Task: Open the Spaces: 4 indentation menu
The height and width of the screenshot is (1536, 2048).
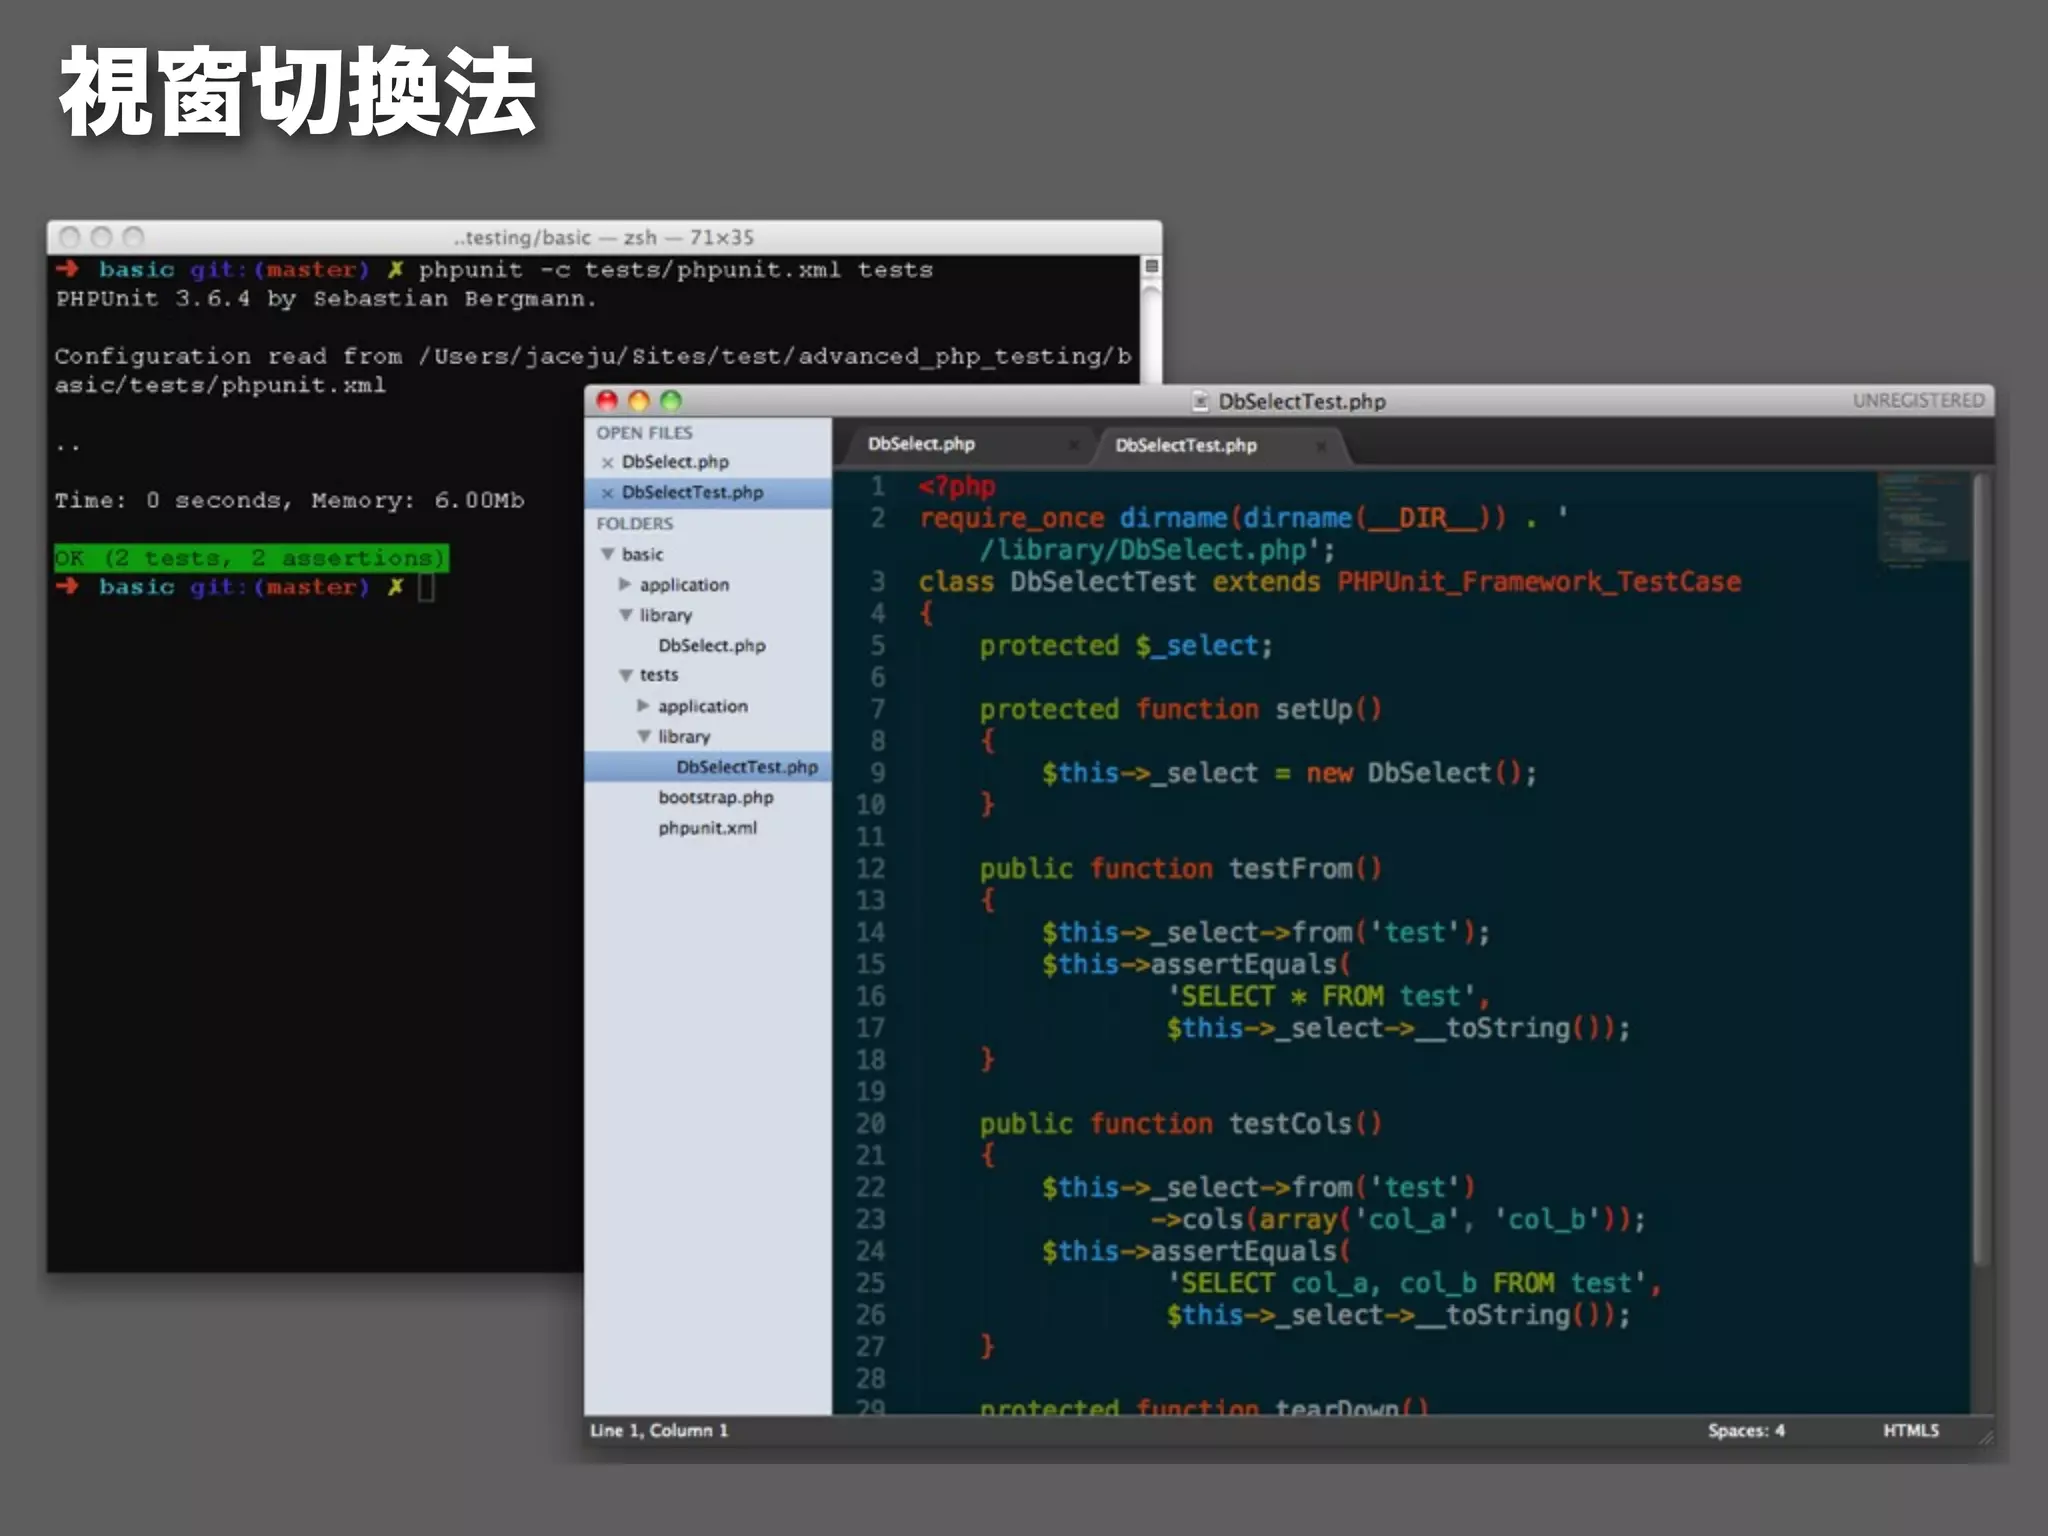Action: coord(1745,1431)
